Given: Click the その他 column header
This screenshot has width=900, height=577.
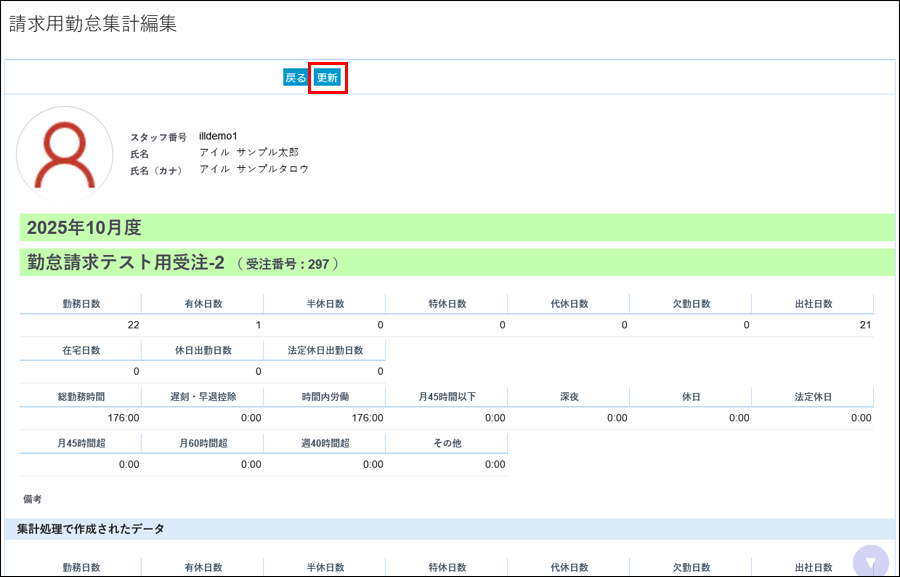Looking at the screenshot, I should (x=447, y=443).
